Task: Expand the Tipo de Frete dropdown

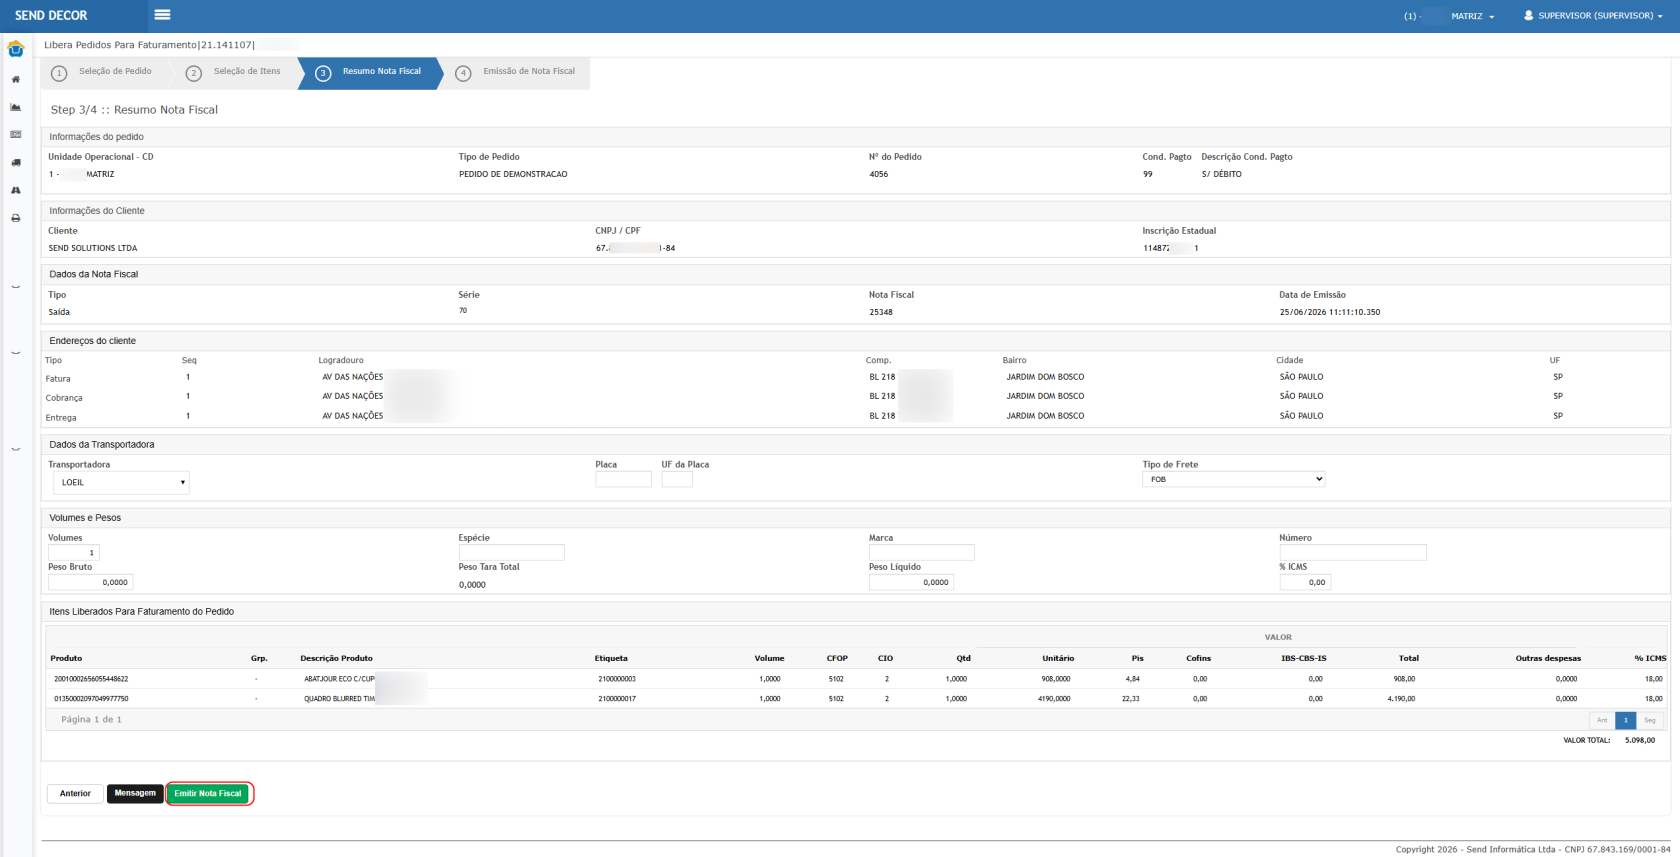Action: coord(1234,479)
